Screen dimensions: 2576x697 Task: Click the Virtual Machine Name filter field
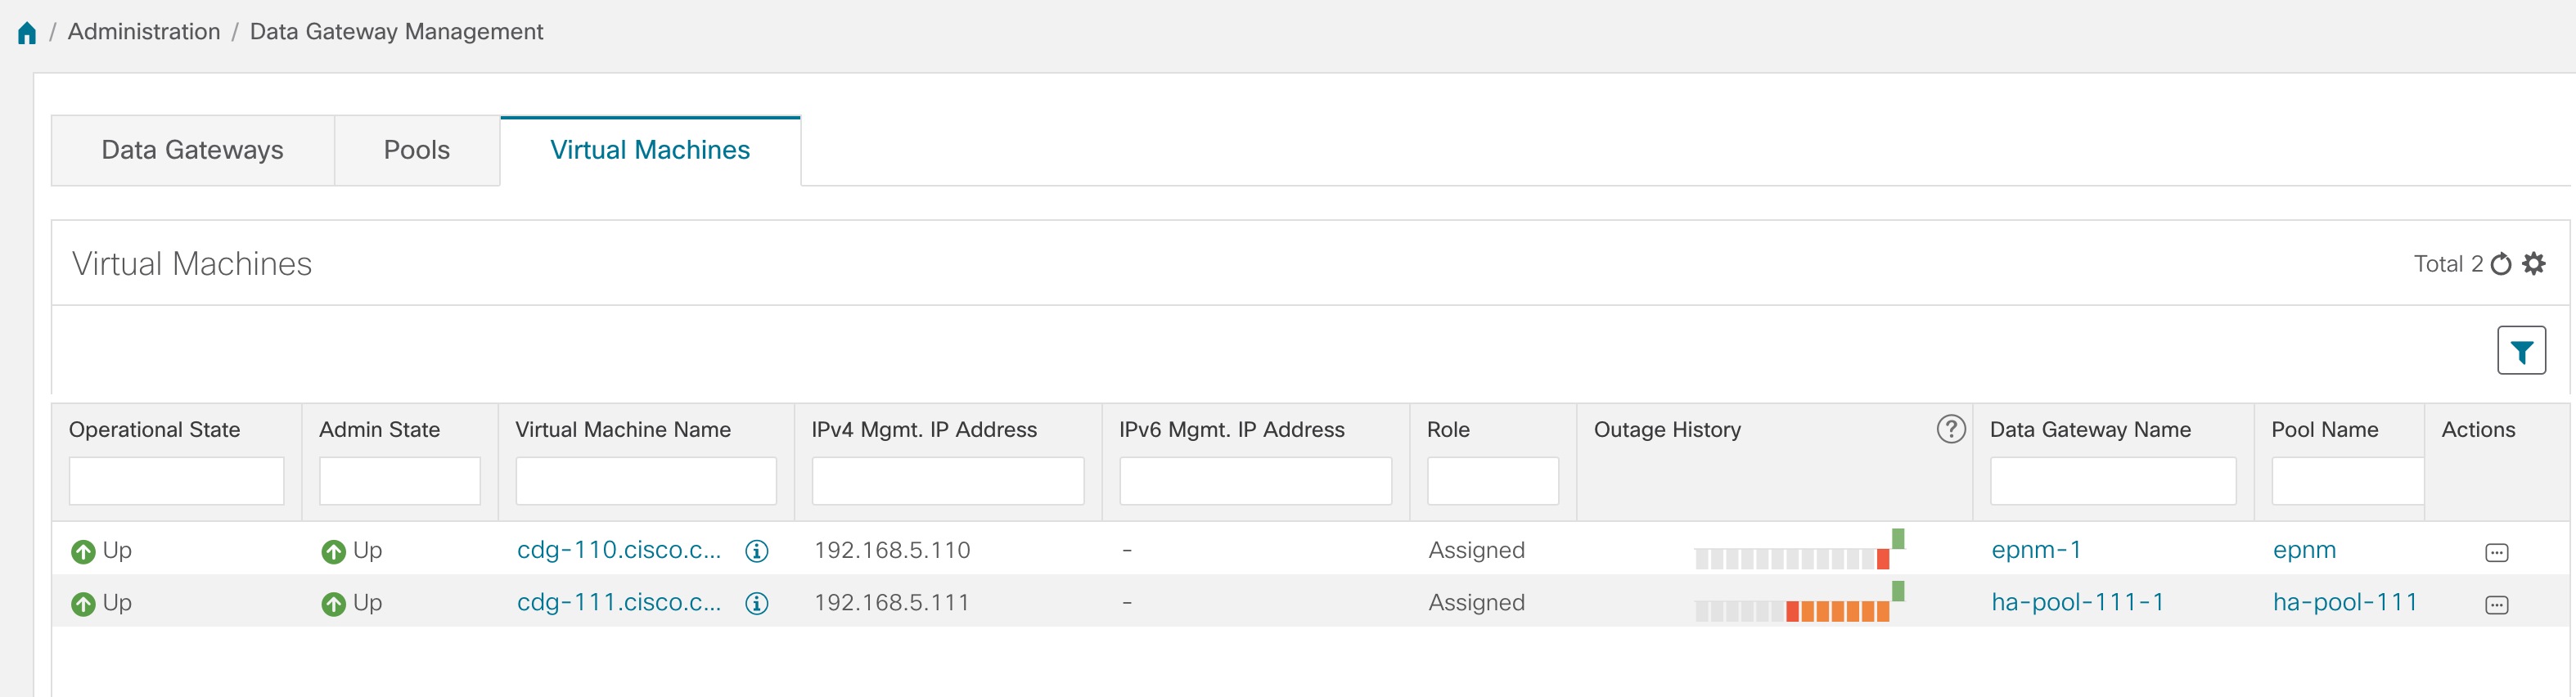click(x=645, y=481)
